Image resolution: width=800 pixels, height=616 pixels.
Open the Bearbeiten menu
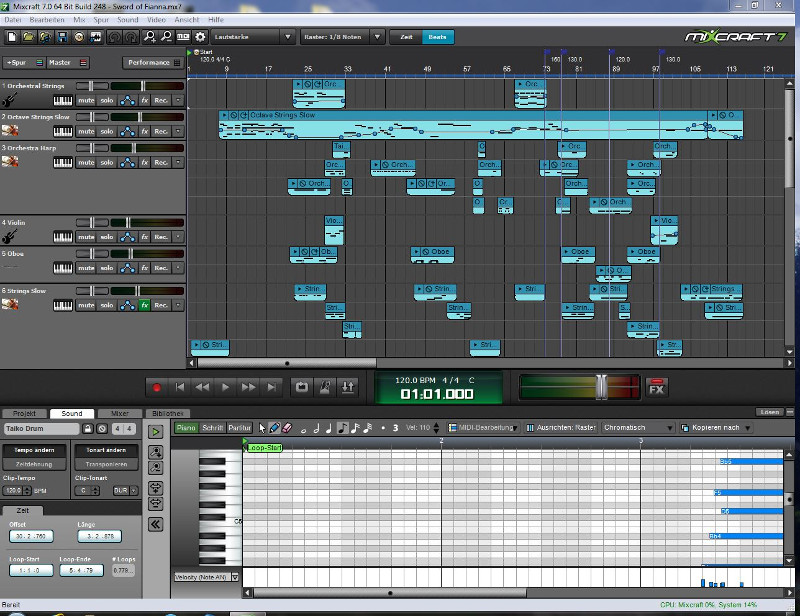click(47, 20)
